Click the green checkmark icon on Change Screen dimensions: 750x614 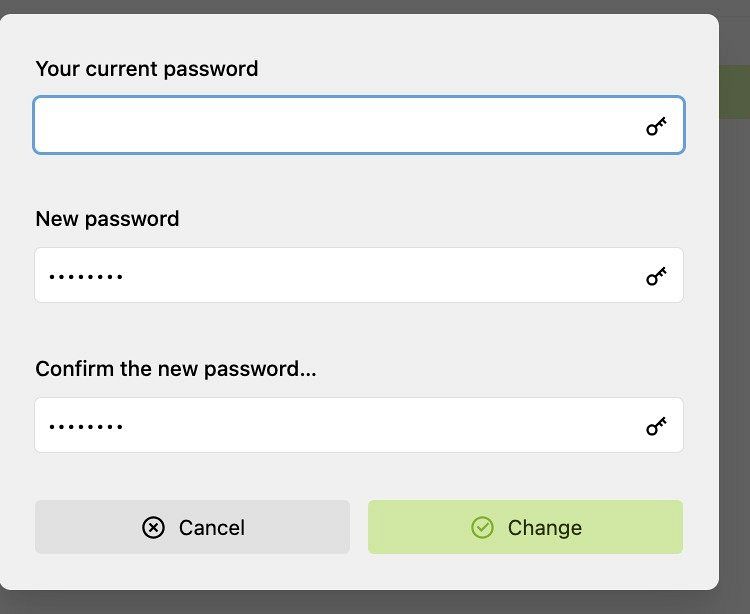(482, 527)
